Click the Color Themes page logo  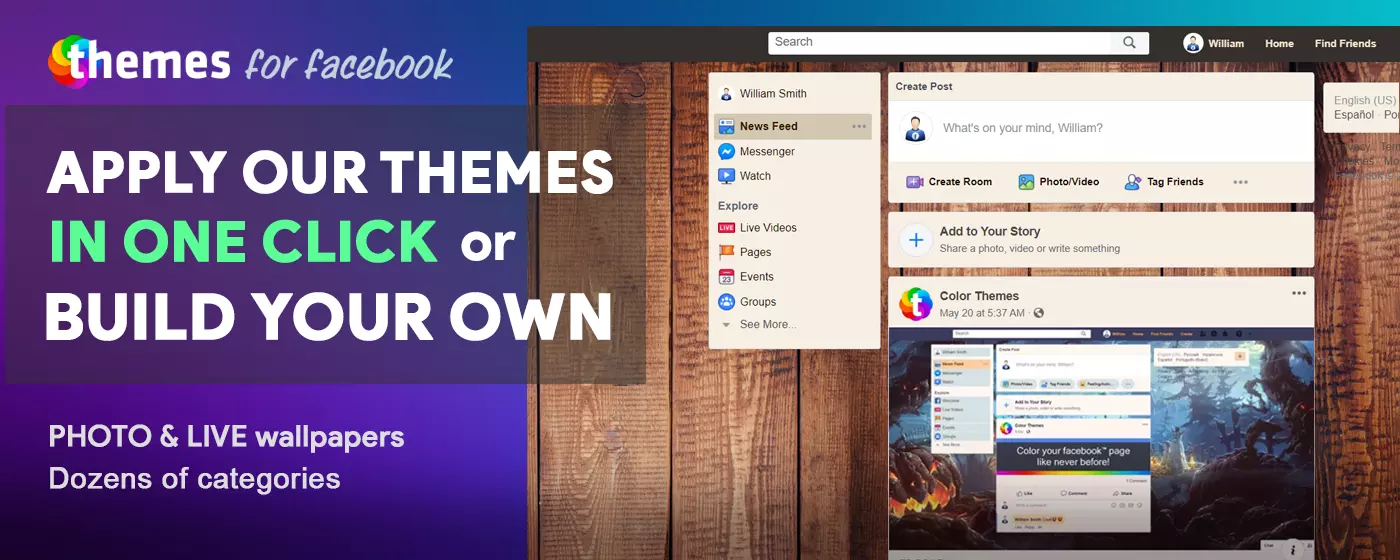[x=916, y=304]
